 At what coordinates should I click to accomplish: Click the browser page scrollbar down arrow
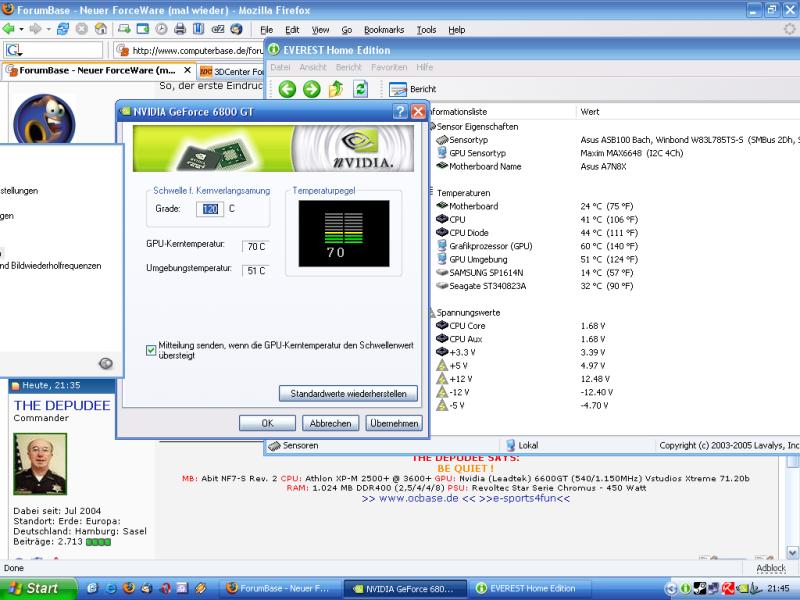[x=792, y=553]
